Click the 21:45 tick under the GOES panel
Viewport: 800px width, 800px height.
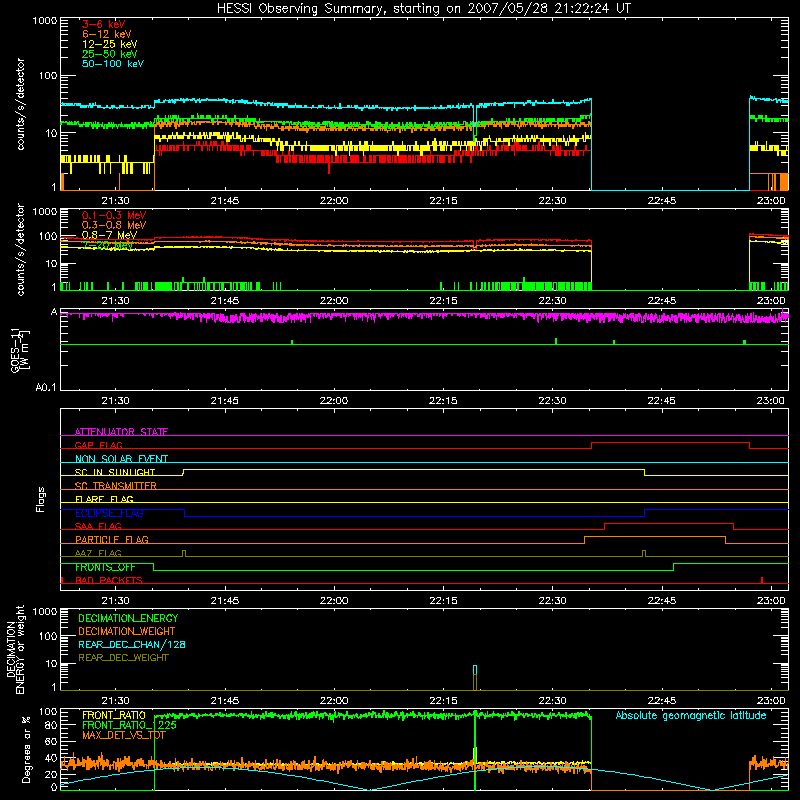pos(224,401)
